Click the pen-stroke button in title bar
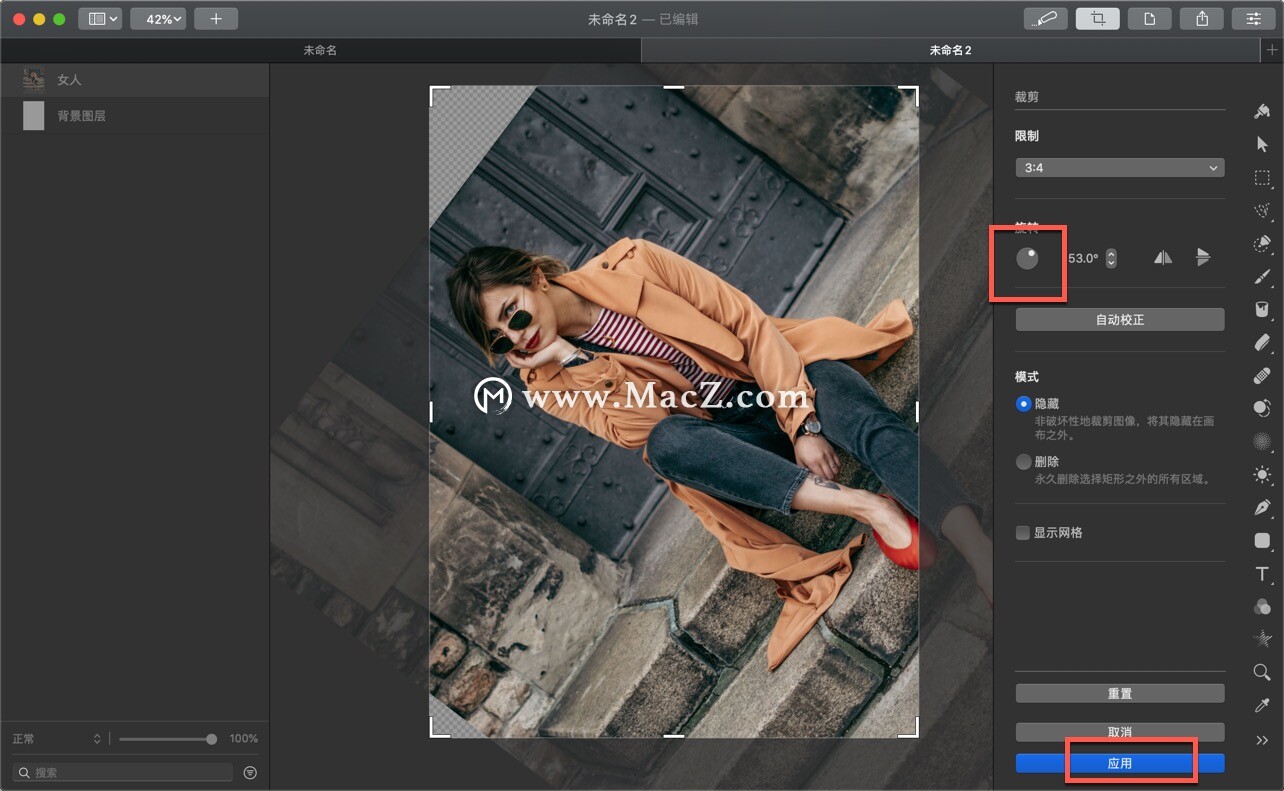This screenshot has width=1284, height=791. pos(1046,19)
